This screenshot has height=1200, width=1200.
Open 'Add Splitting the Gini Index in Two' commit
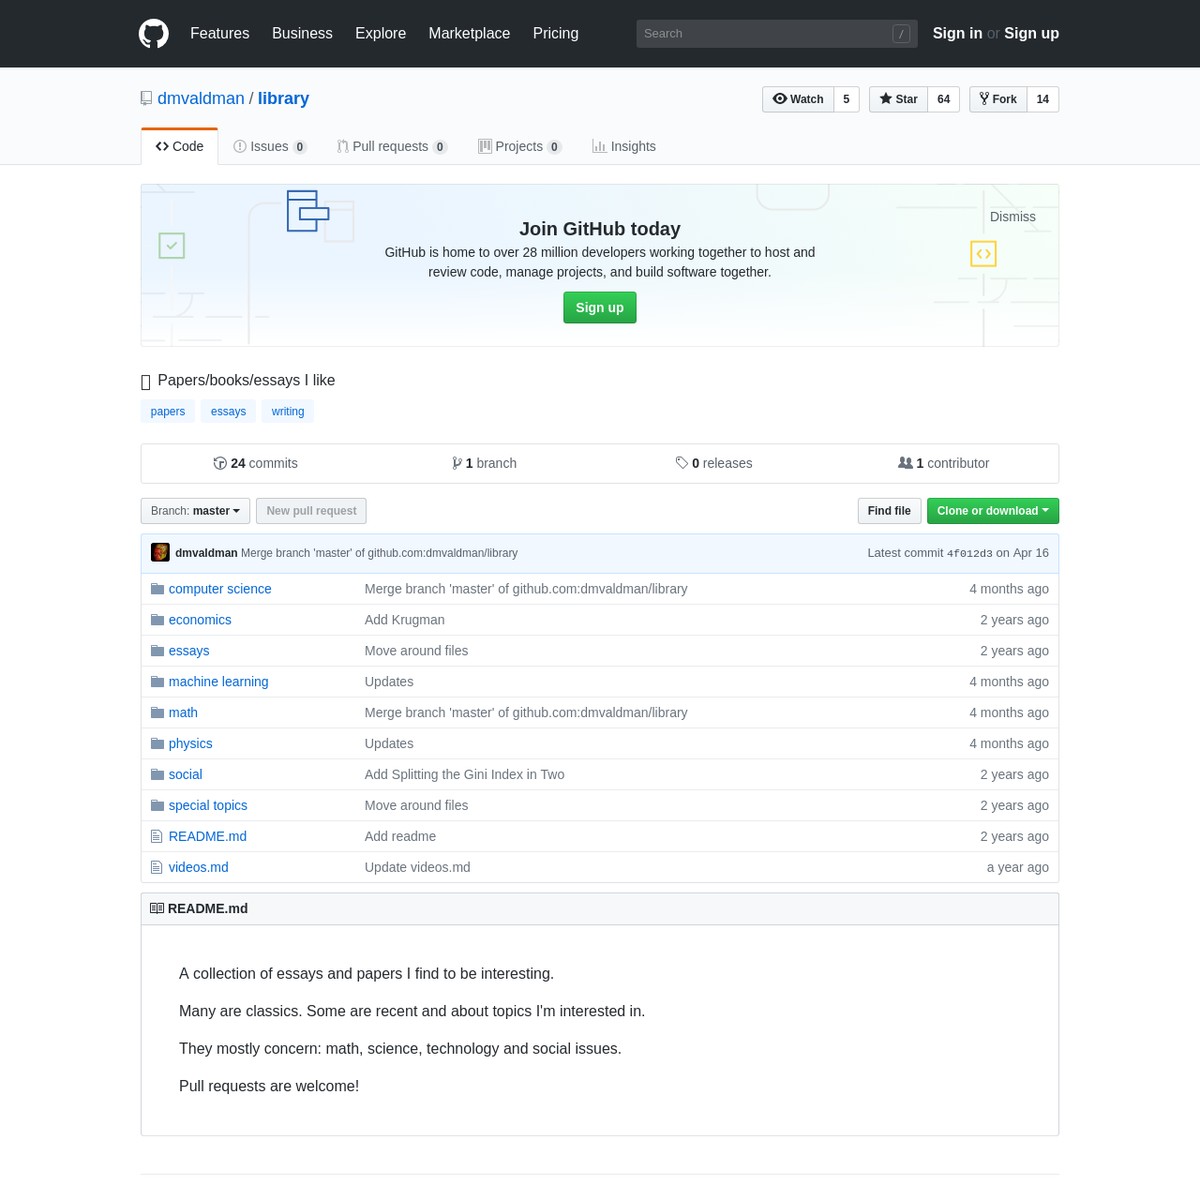[x=465, y=775]
